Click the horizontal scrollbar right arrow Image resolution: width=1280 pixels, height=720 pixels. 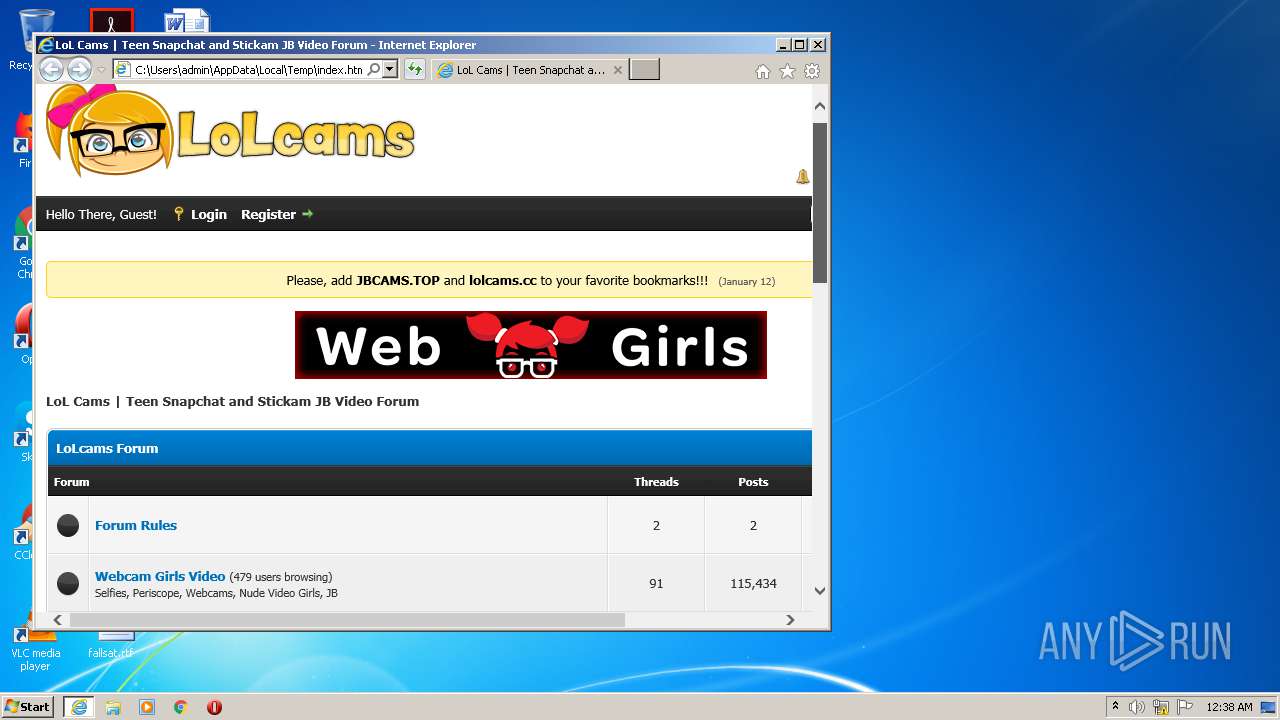pyautogui.click(x=790, y=620)
